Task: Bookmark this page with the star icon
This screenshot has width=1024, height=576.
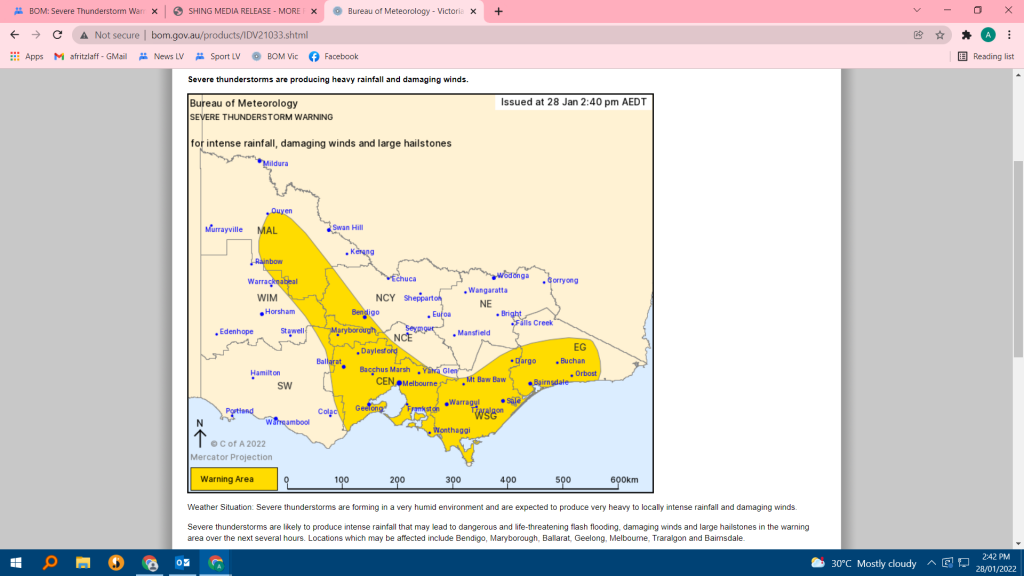Action: 940,35
